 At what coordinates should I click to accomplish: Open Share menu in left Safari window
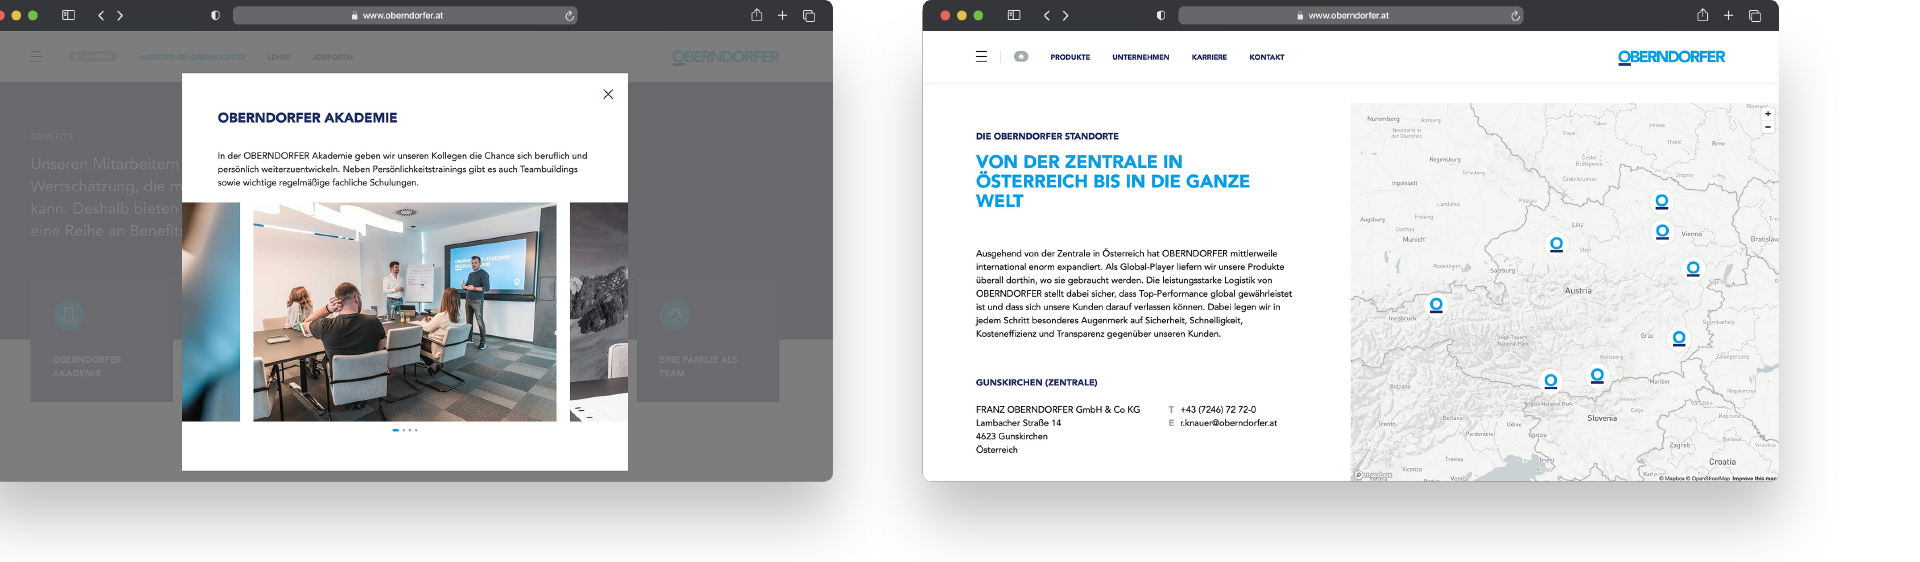point(757,15)
